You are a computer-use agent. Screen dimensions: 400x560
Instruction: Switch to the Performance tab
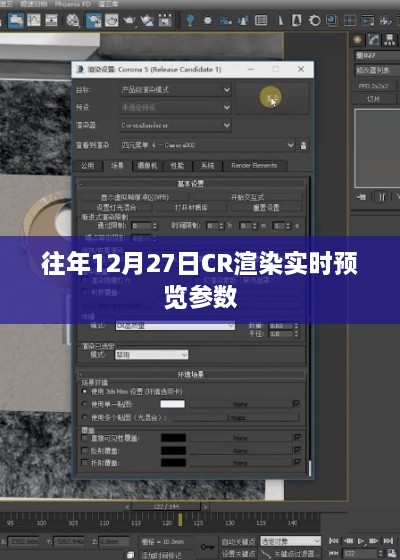[x=177, y=165]
